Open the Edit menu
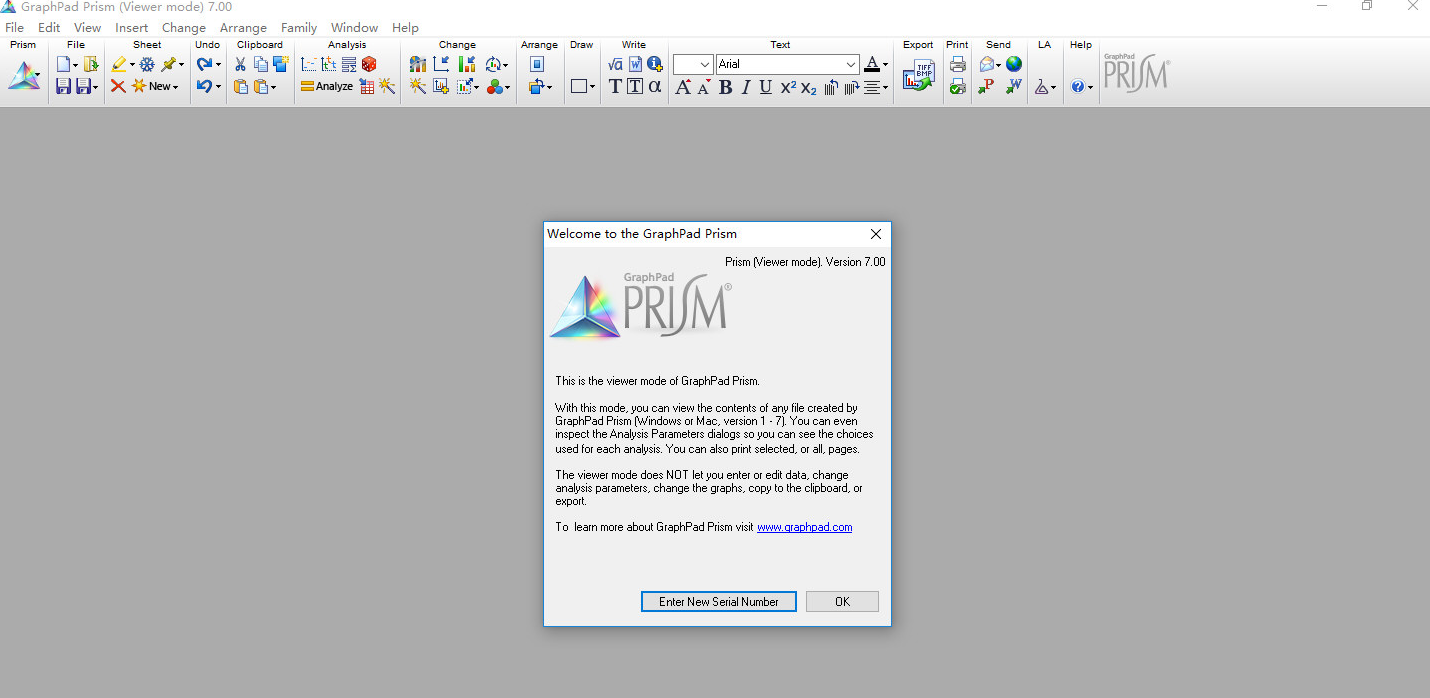 point(49,28)
